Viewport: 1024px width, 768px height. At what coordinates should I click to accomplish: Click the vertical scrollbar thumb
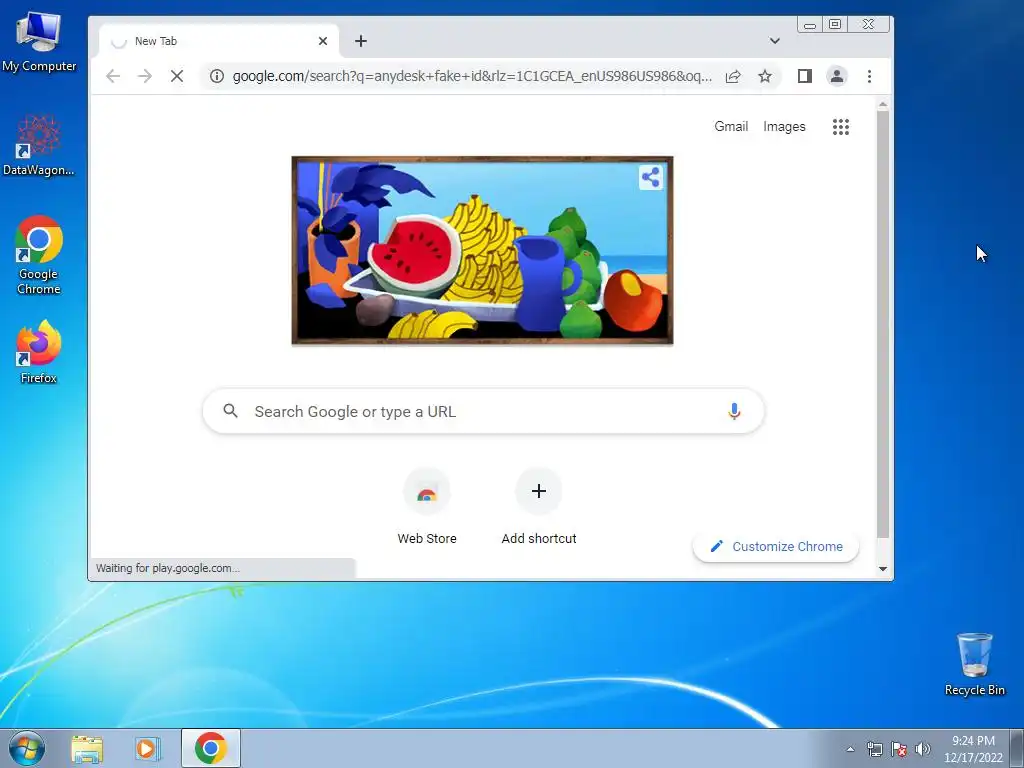click(x=883, y=325)
